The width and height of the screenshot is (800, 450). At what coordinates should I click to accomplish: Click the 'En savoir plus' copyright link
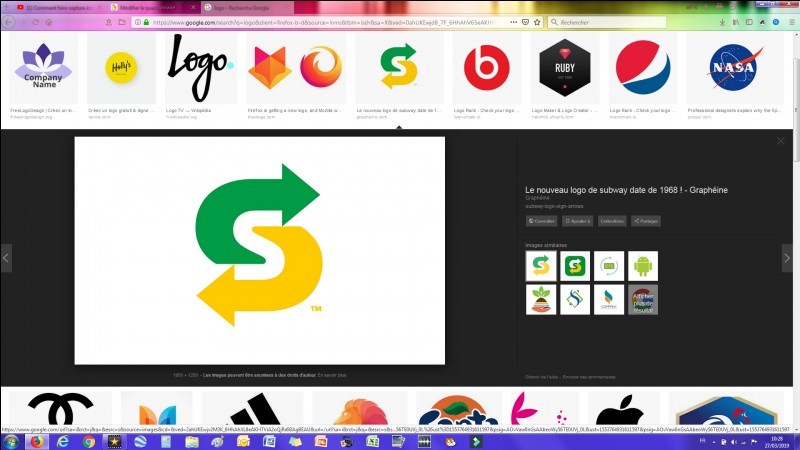pos(332,375)
